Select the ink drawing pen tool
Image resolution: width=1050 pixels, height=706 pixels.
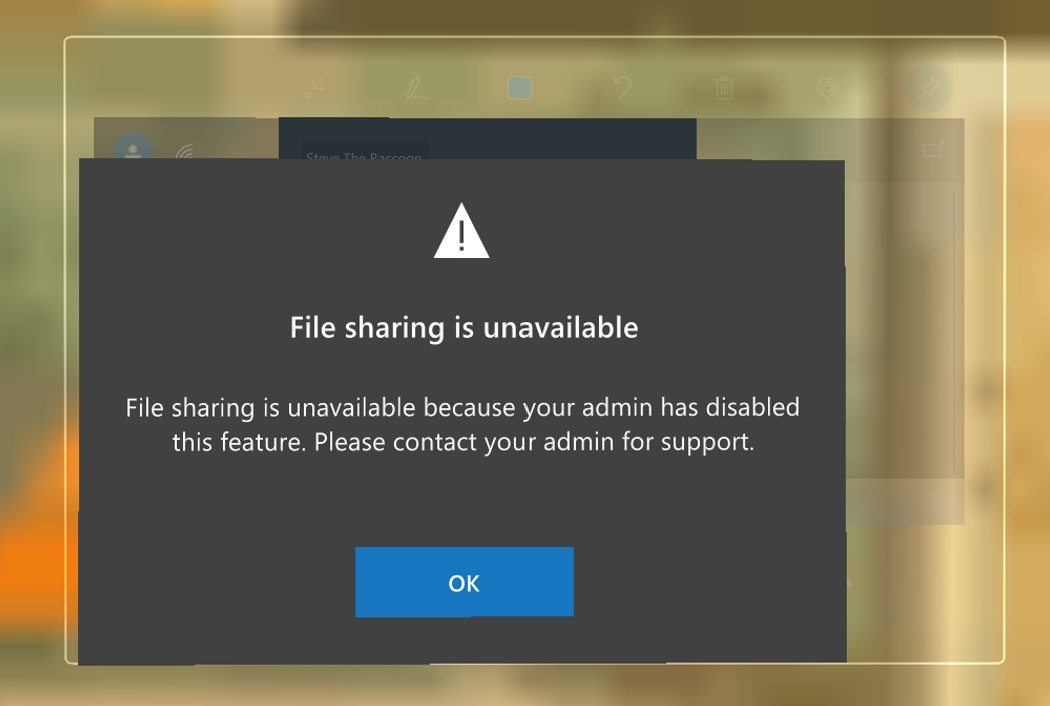point(417,88)
